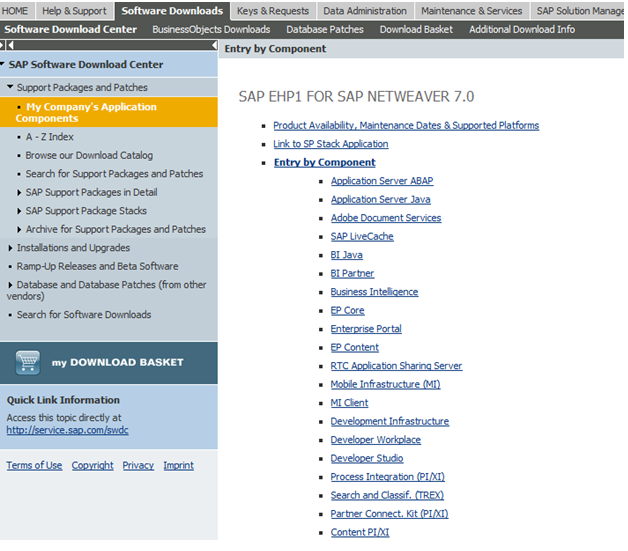The image size is (628, 551).
Task: Open Enterprise Portal link
Action: [x=366, y=329]
